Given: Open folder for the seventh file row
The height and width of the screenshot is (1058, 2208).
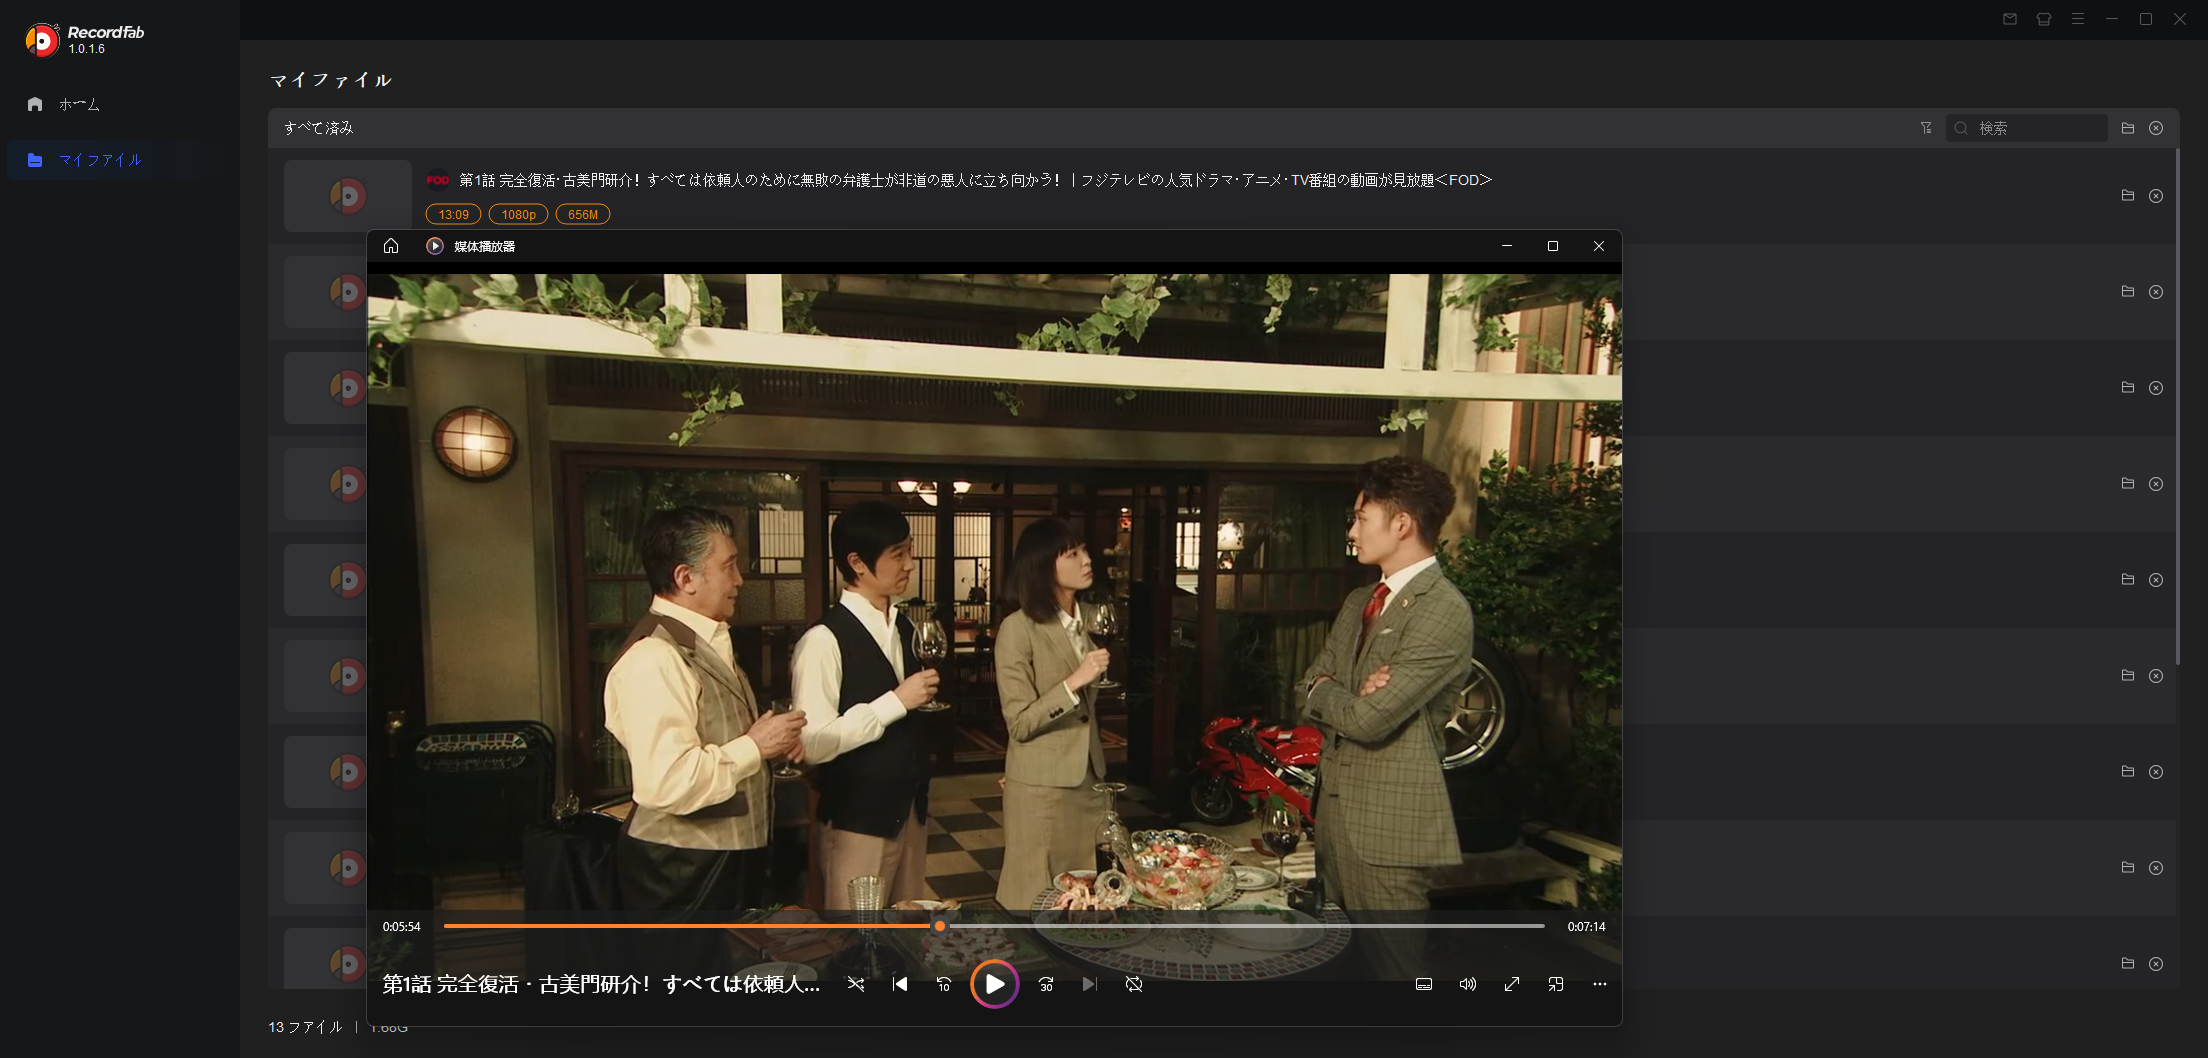Looking at the screenshot, I should pyautogui.click(x=2128, y=772).
